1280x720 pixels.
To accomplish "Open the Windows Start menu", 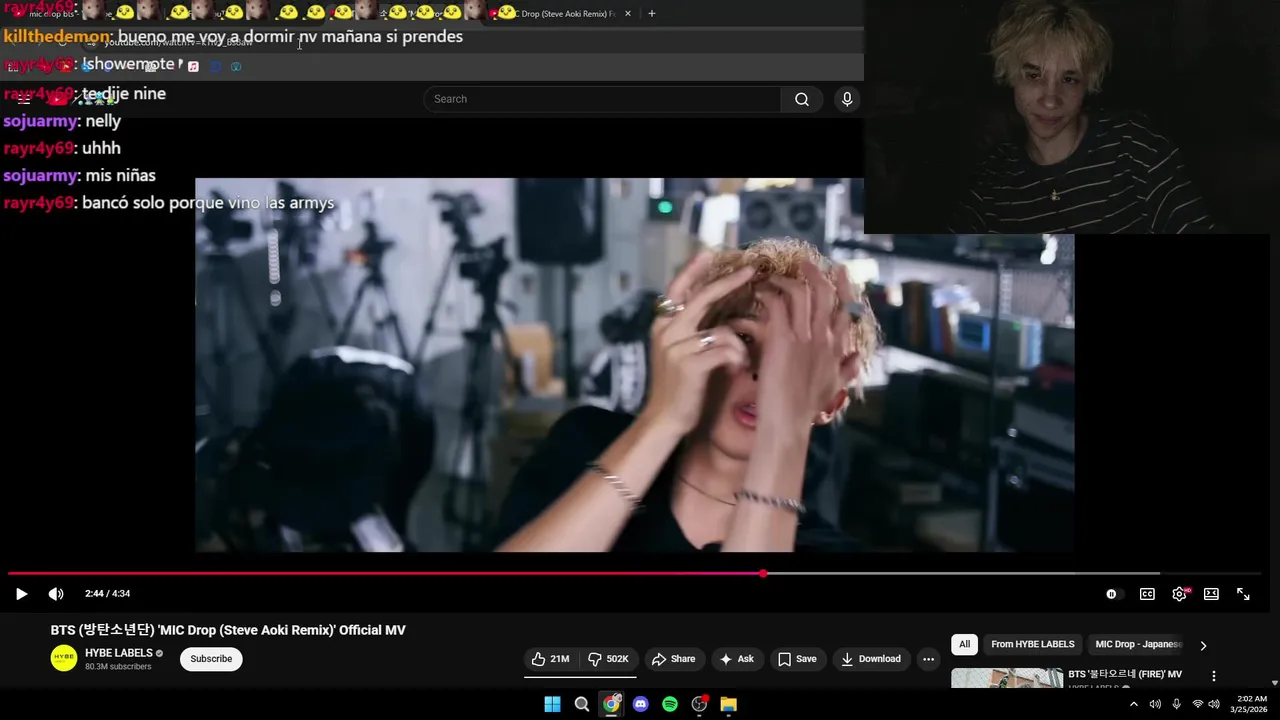I will (552, 704).
